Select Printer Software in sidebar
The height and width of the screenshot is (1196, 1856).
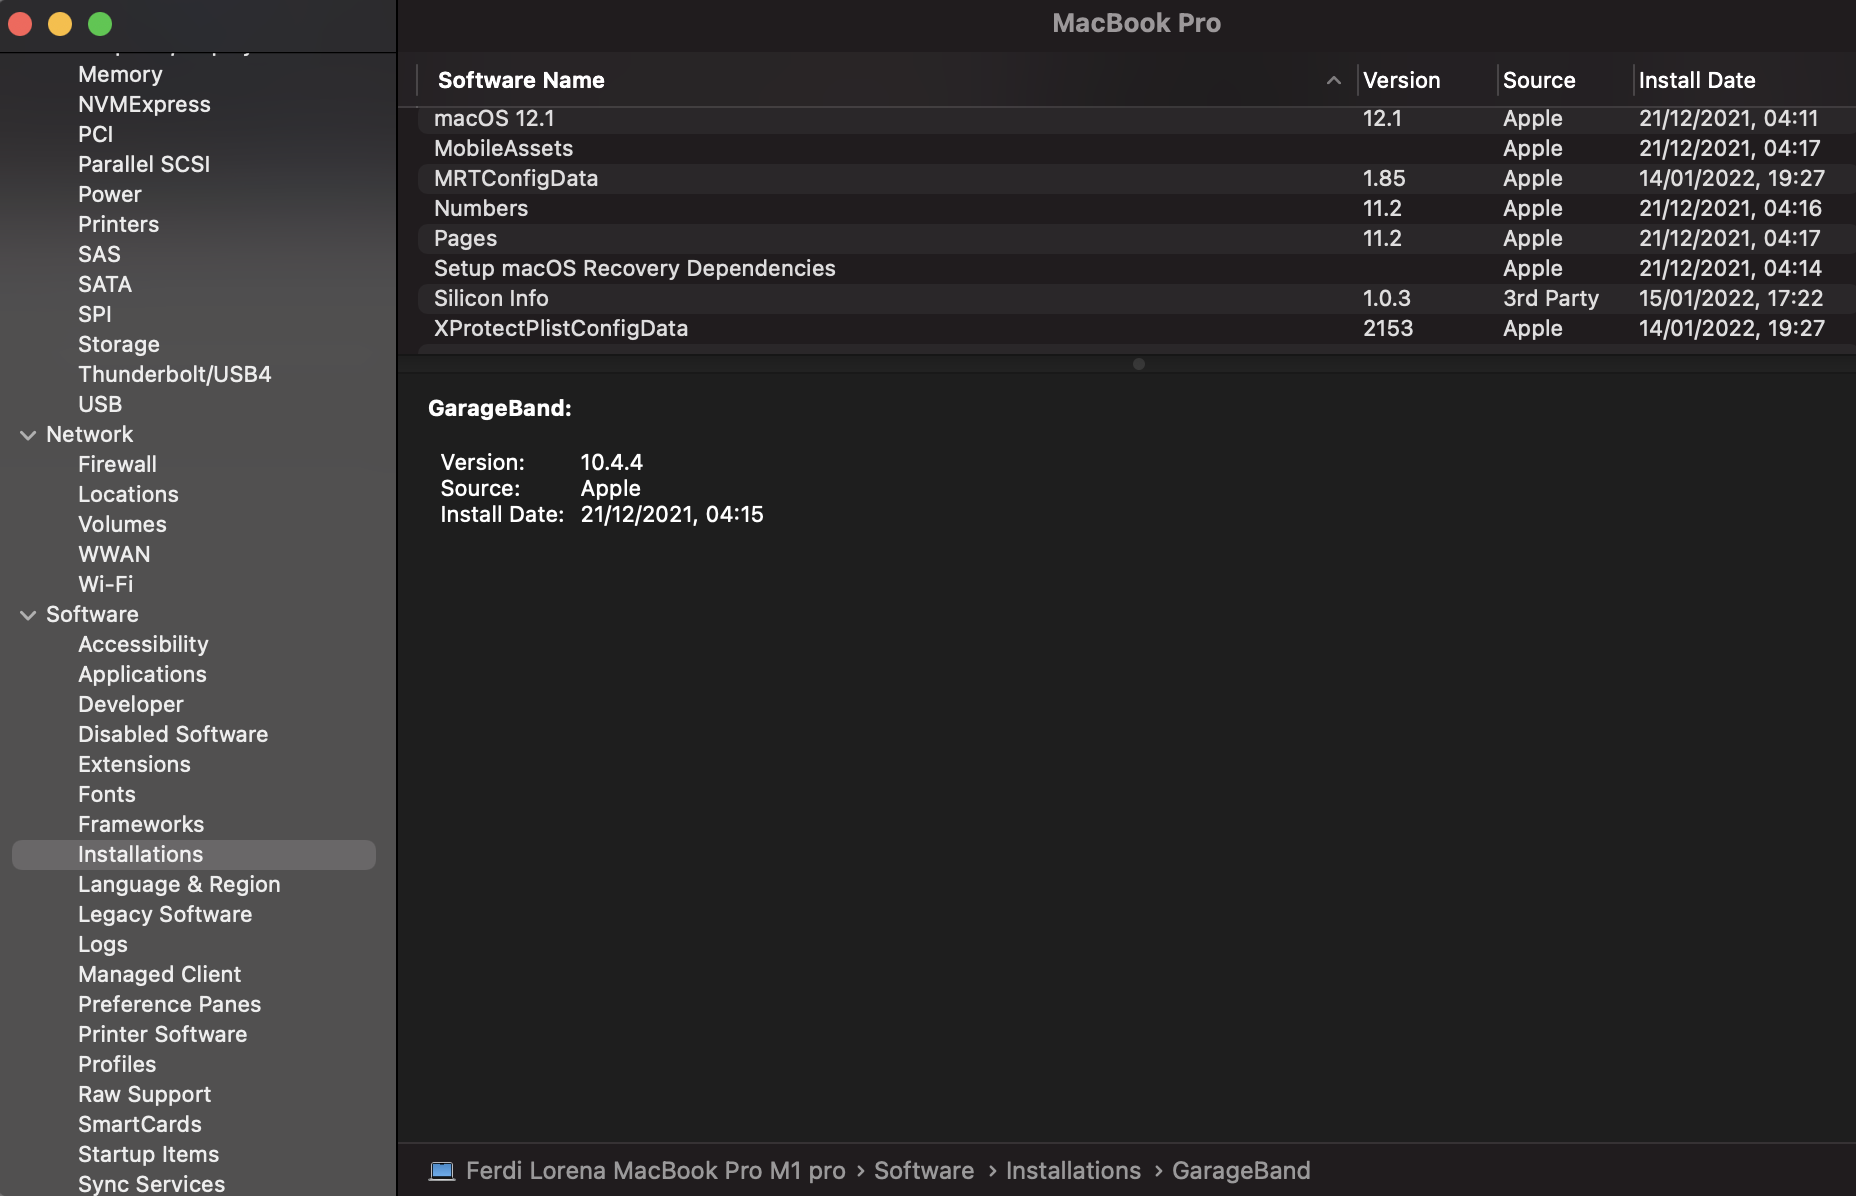(x=162, y=1035)
